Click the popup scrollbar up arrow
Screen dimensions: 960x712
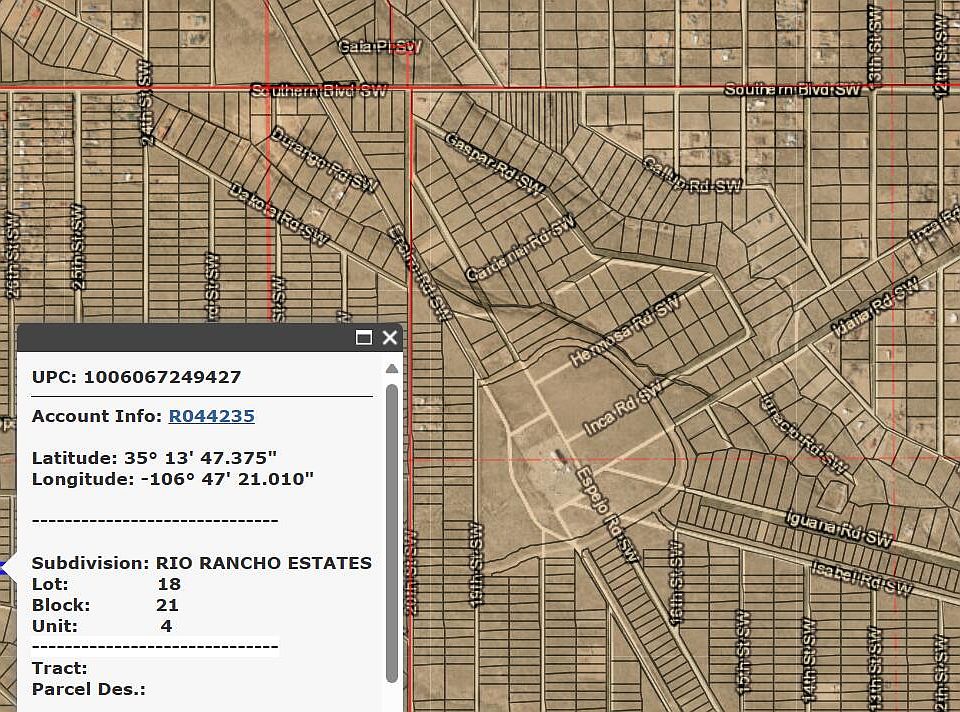click(x=392, y=369)
